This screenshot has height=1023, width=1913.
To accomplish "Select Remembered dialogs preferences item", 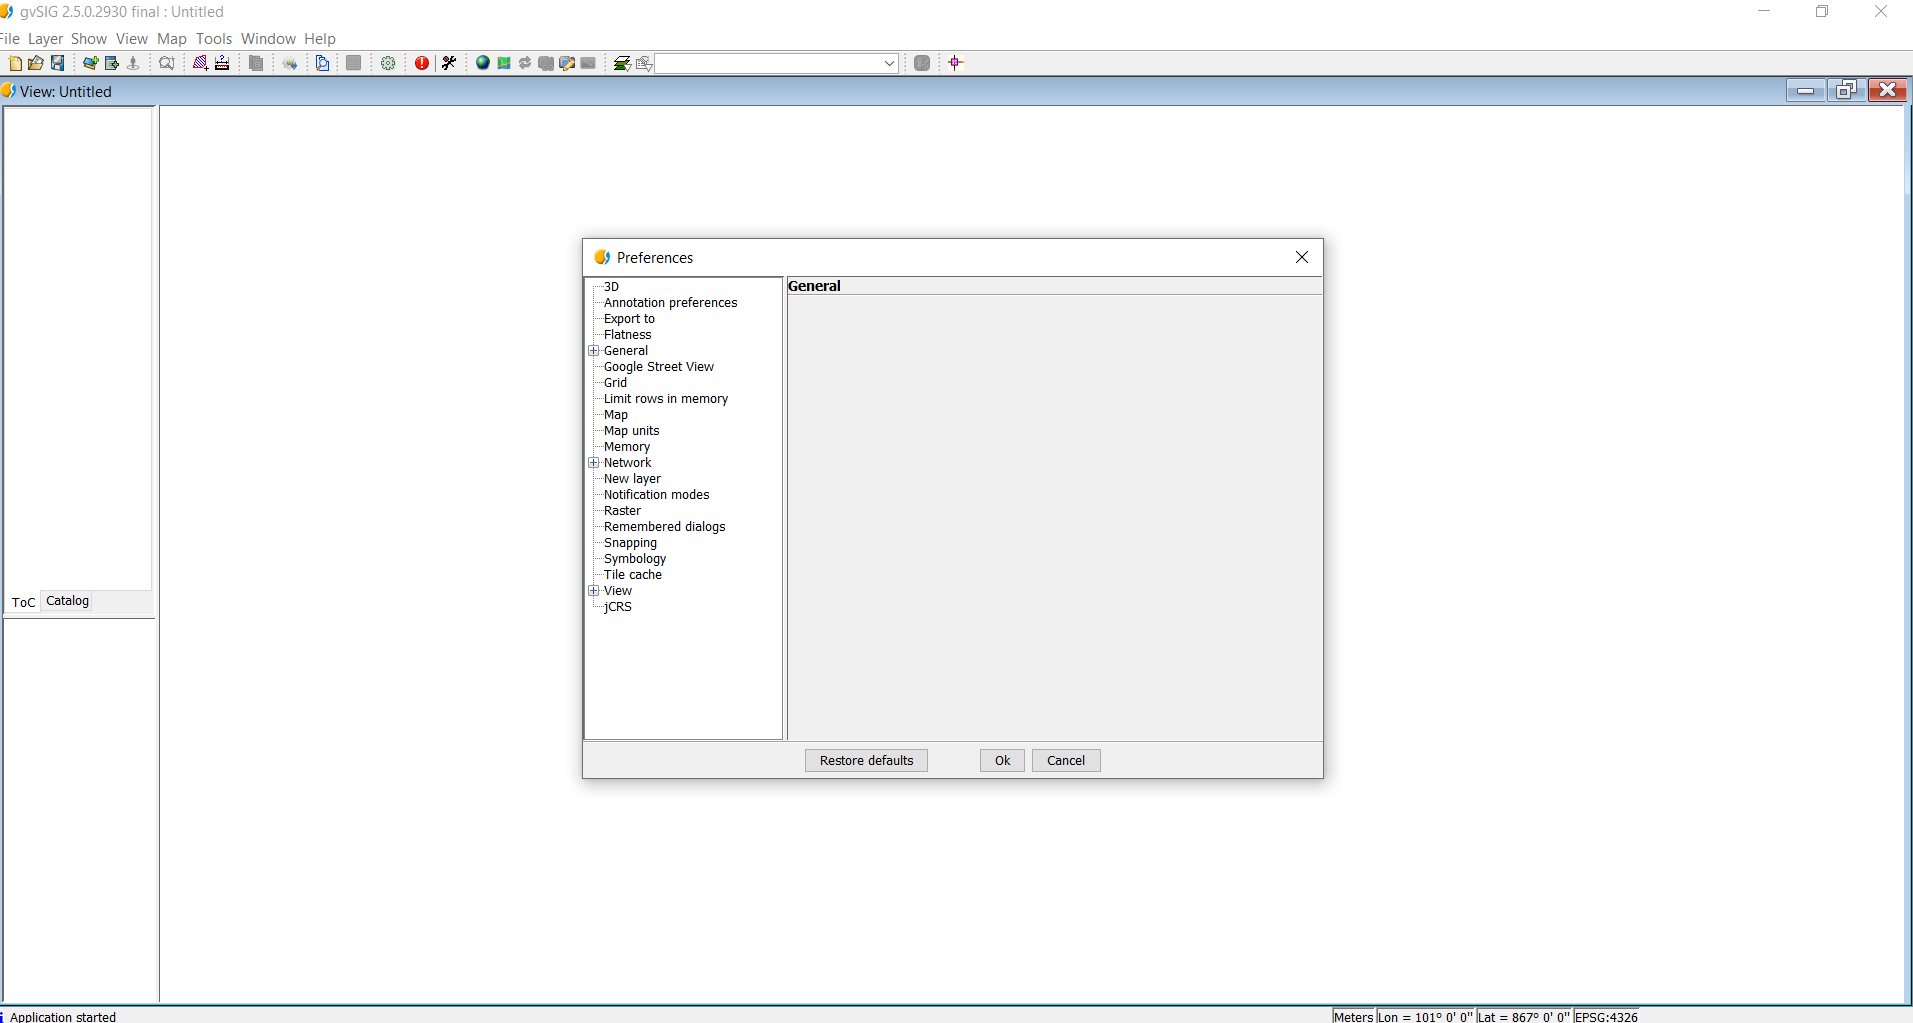I will click(x=664, y=527).
